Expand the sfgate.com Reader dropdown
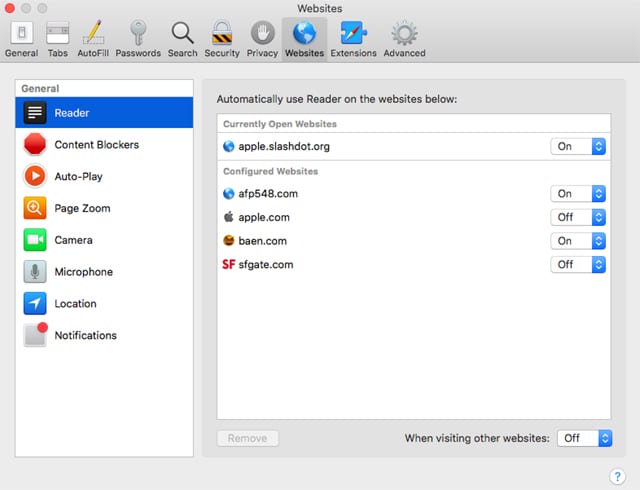Image resolution: width=640 pixels, height=490 pixels. click(x=578, y=264)
